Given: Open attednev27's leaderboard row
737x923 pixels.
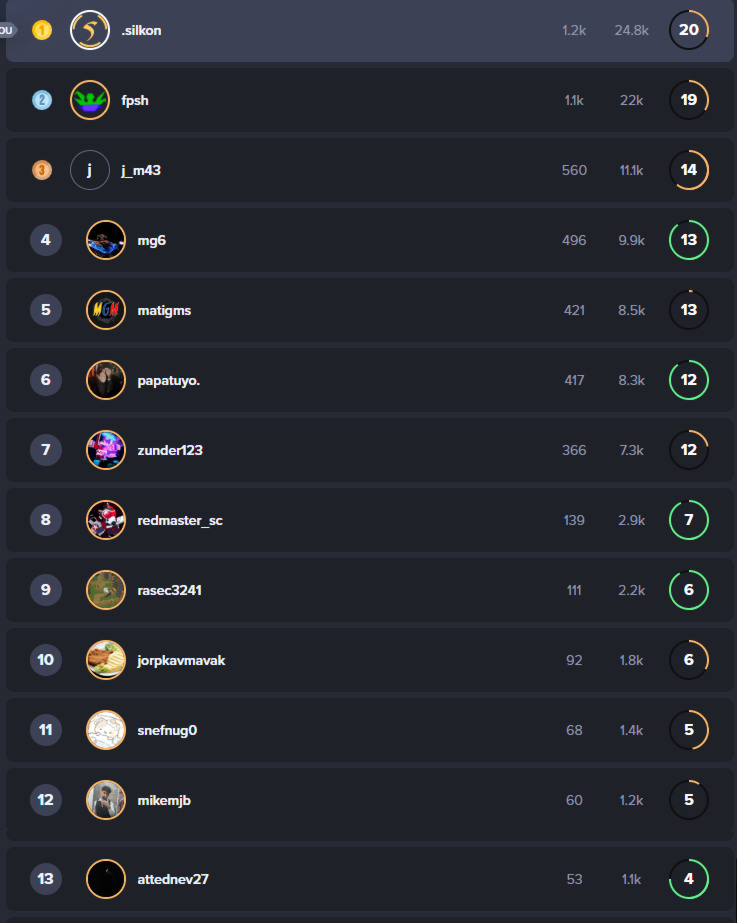Looking at the screenshot, I should tap(370, 879).
